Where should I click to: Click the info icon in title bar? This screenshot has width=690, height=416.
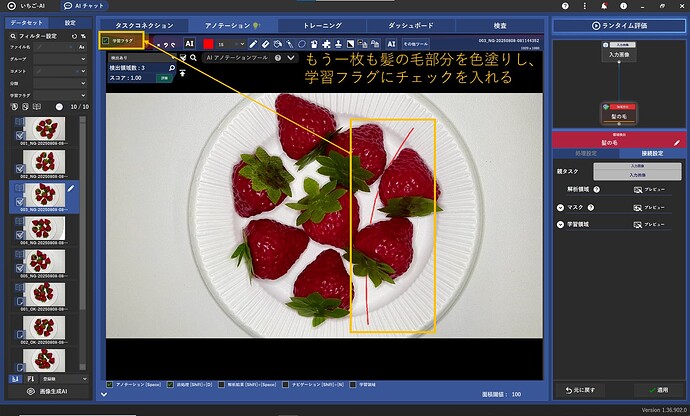[623, 6]
